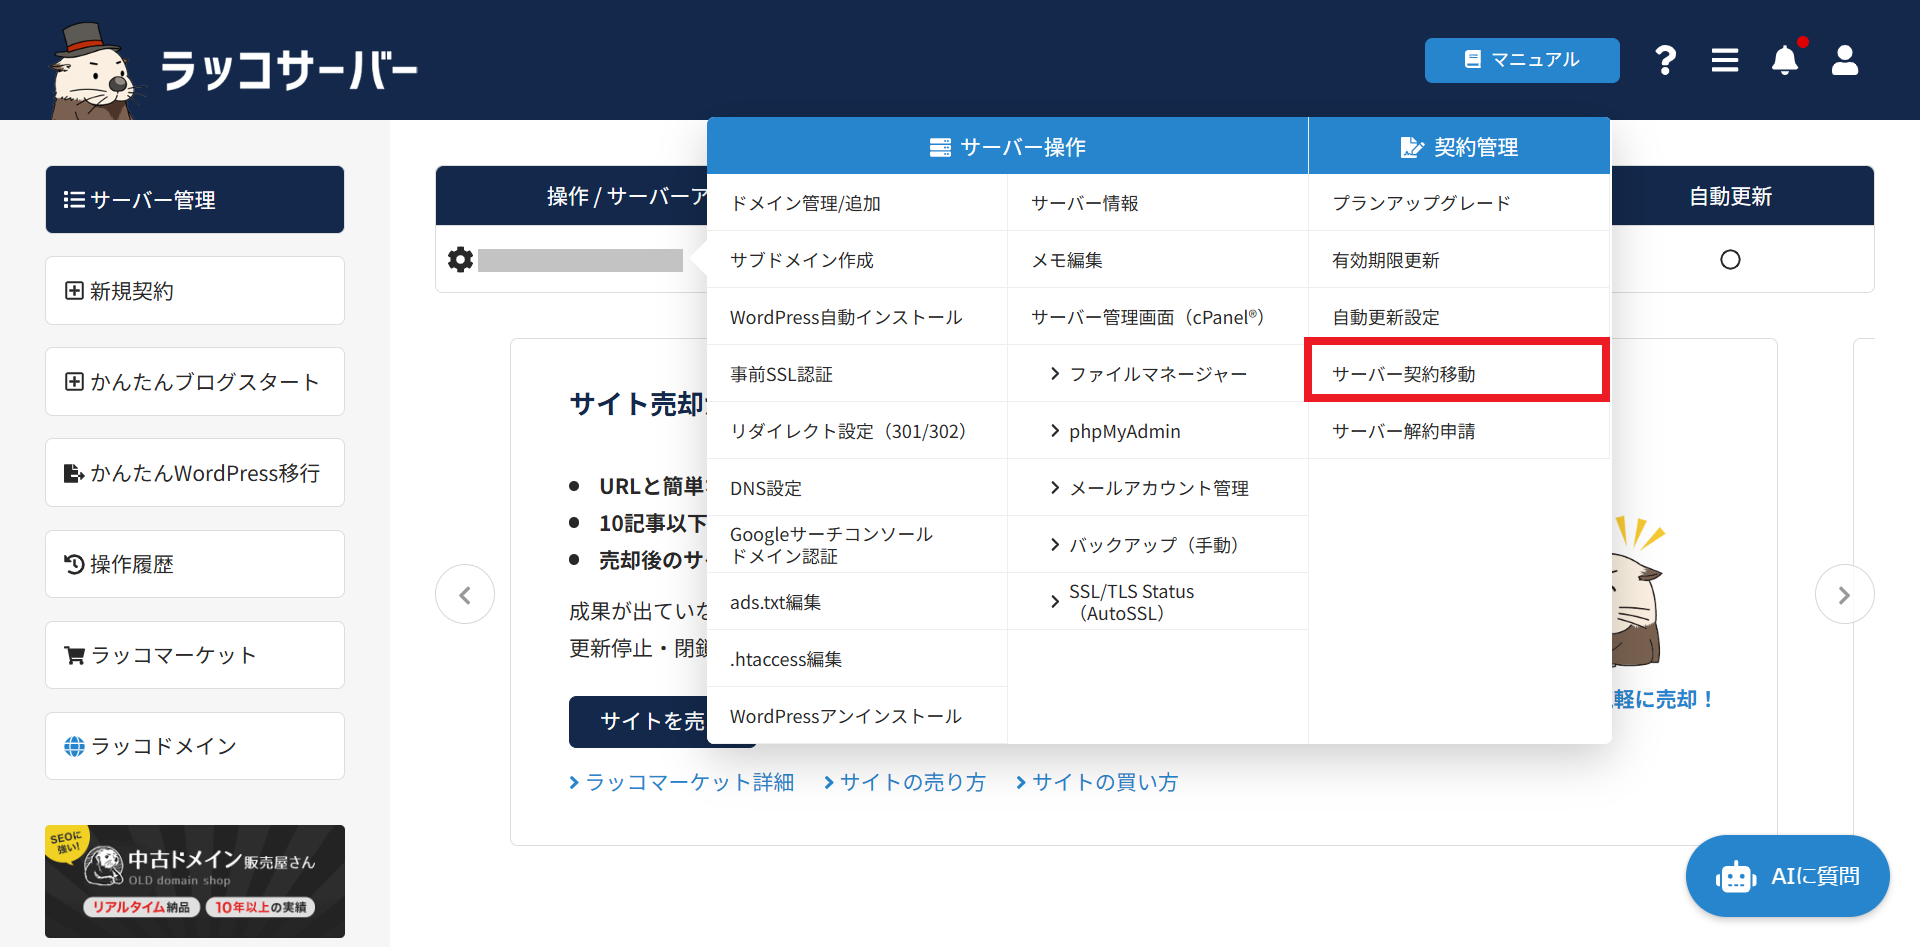
Task: Open the help question mark icon
Action: [x=1665, y=60]
